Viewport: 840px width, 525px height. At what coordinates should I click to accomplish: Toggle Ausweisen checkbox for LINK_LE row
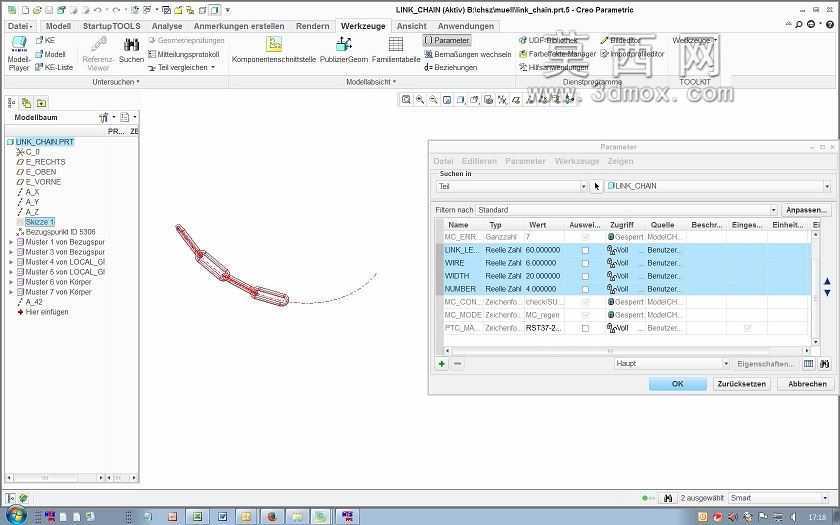[586, 250]
